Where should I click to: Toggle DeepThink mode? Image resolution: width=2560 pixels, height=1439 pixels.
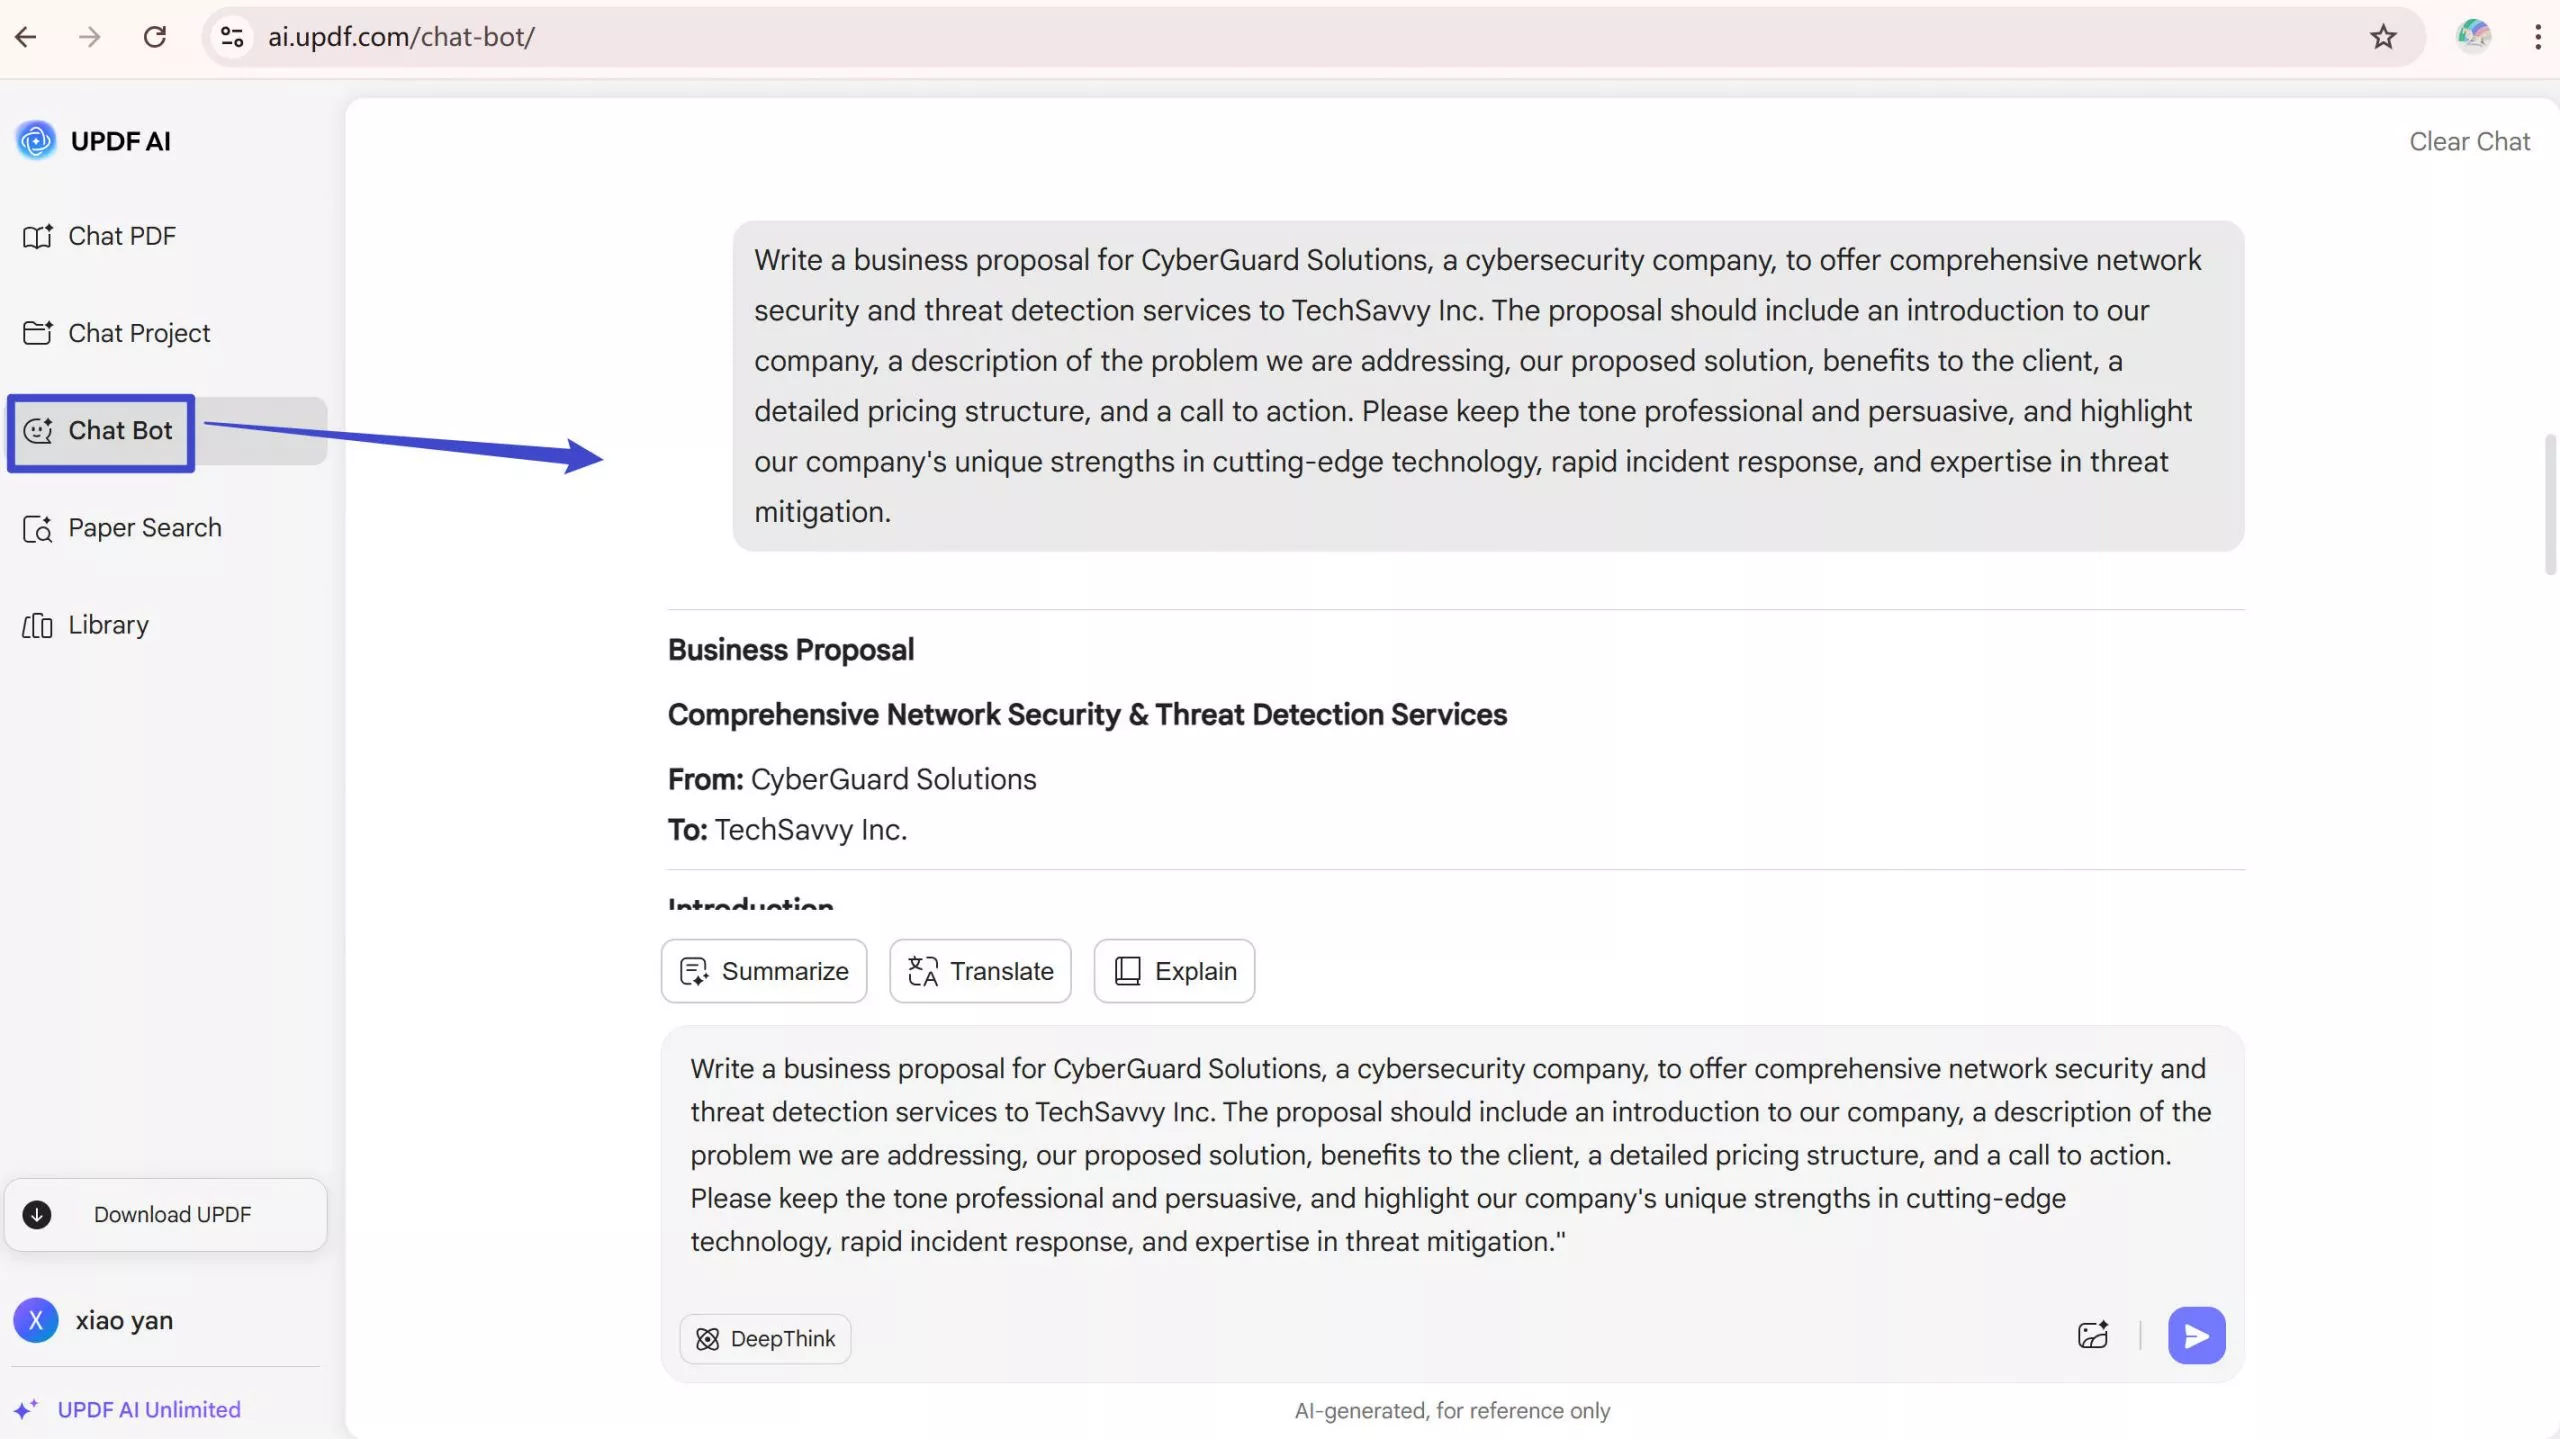point(765,1338)
